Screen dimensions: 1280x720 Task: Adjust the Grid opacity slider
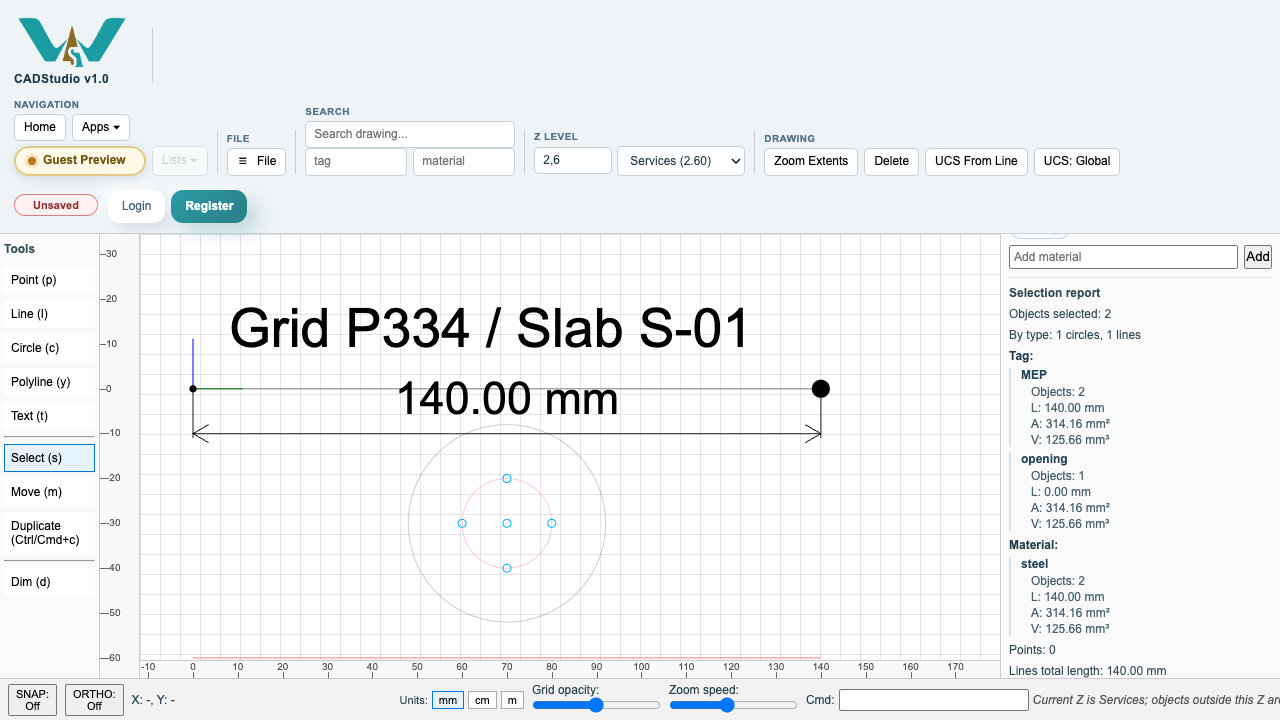pos(596,705)
